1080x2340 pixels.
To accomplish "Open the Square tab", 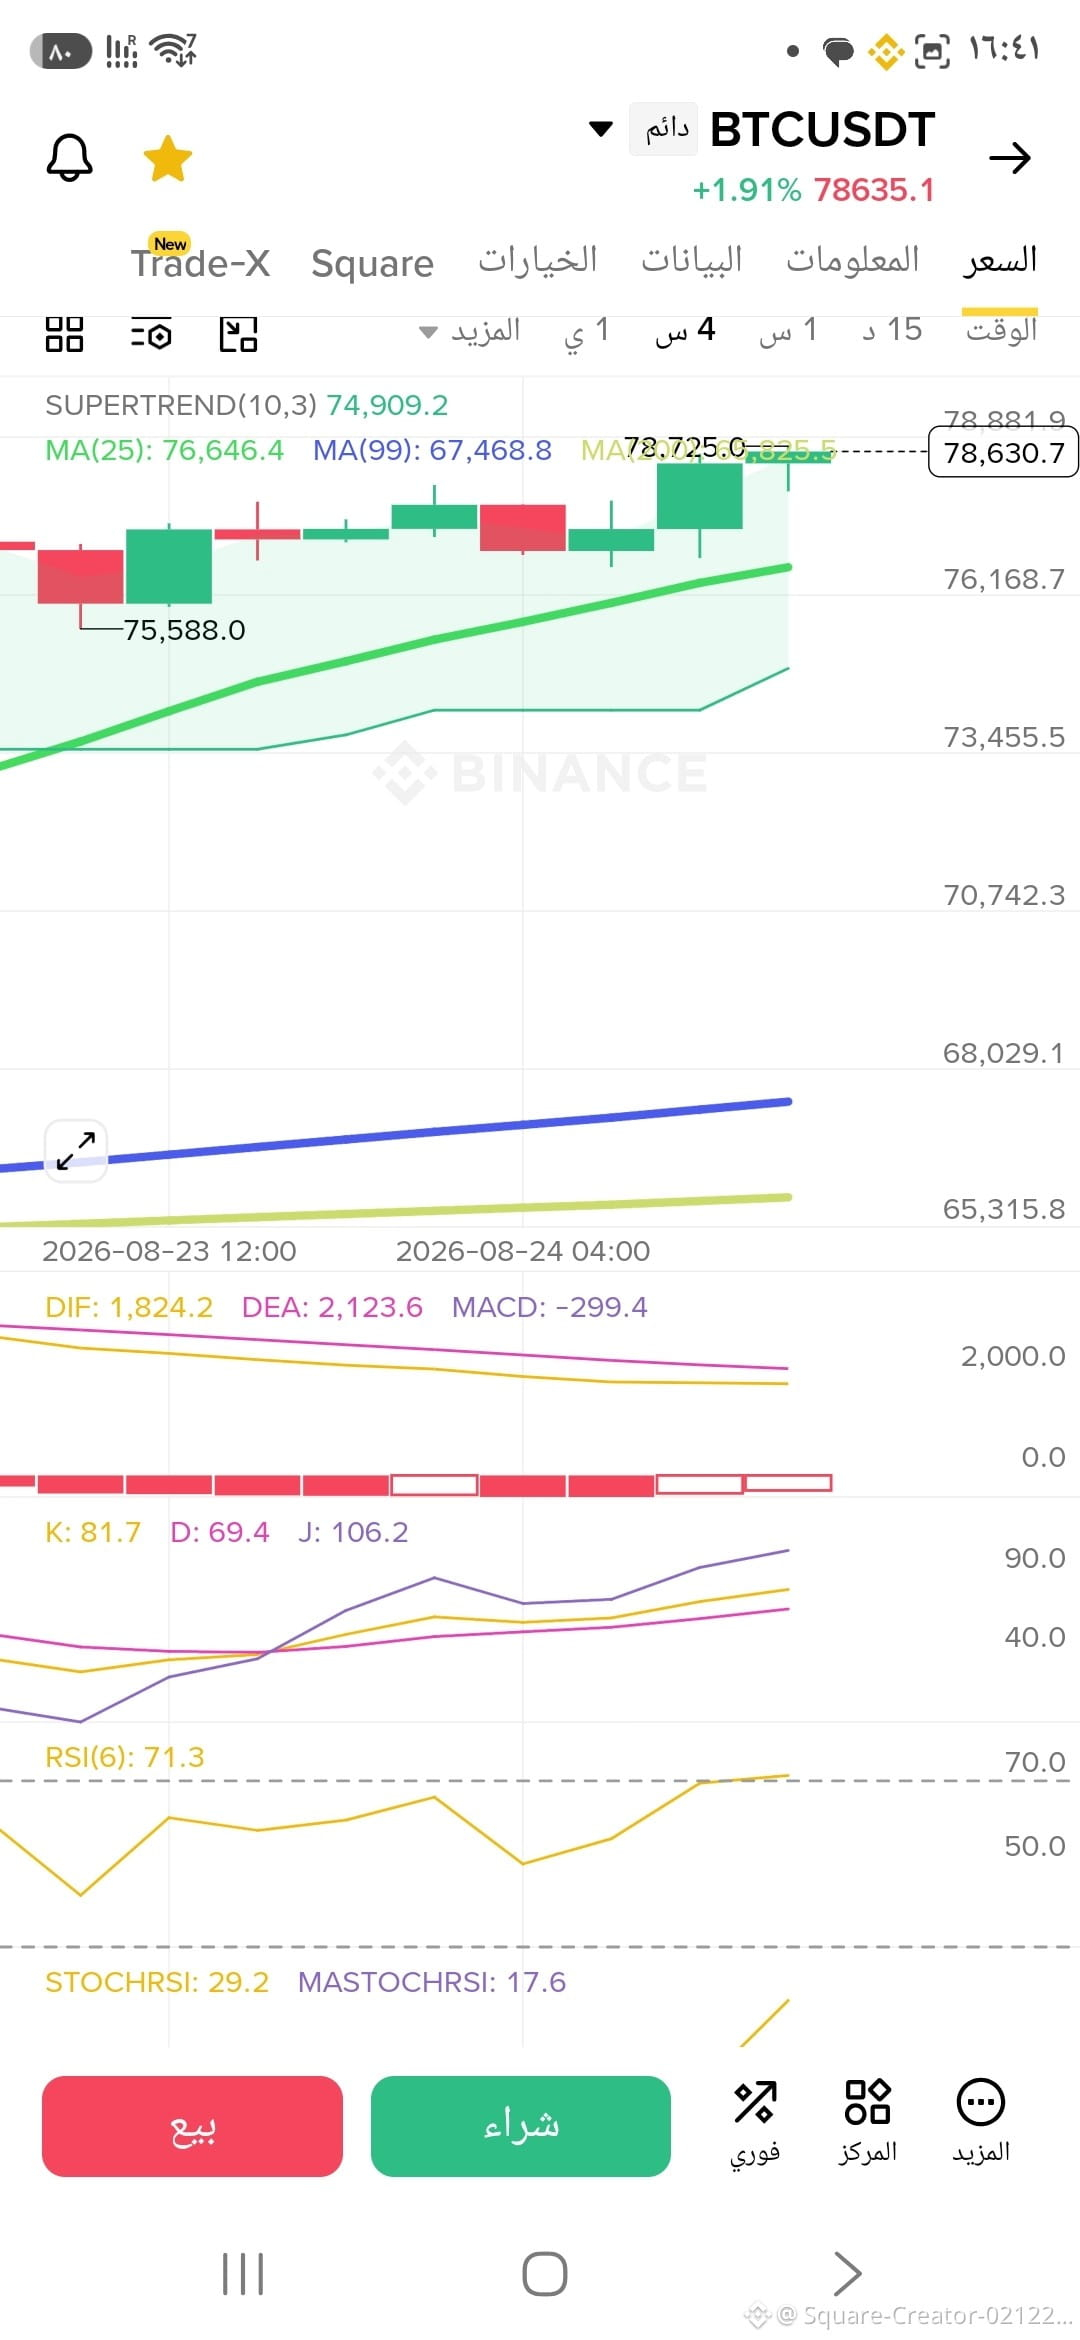I will click(372, 263).
